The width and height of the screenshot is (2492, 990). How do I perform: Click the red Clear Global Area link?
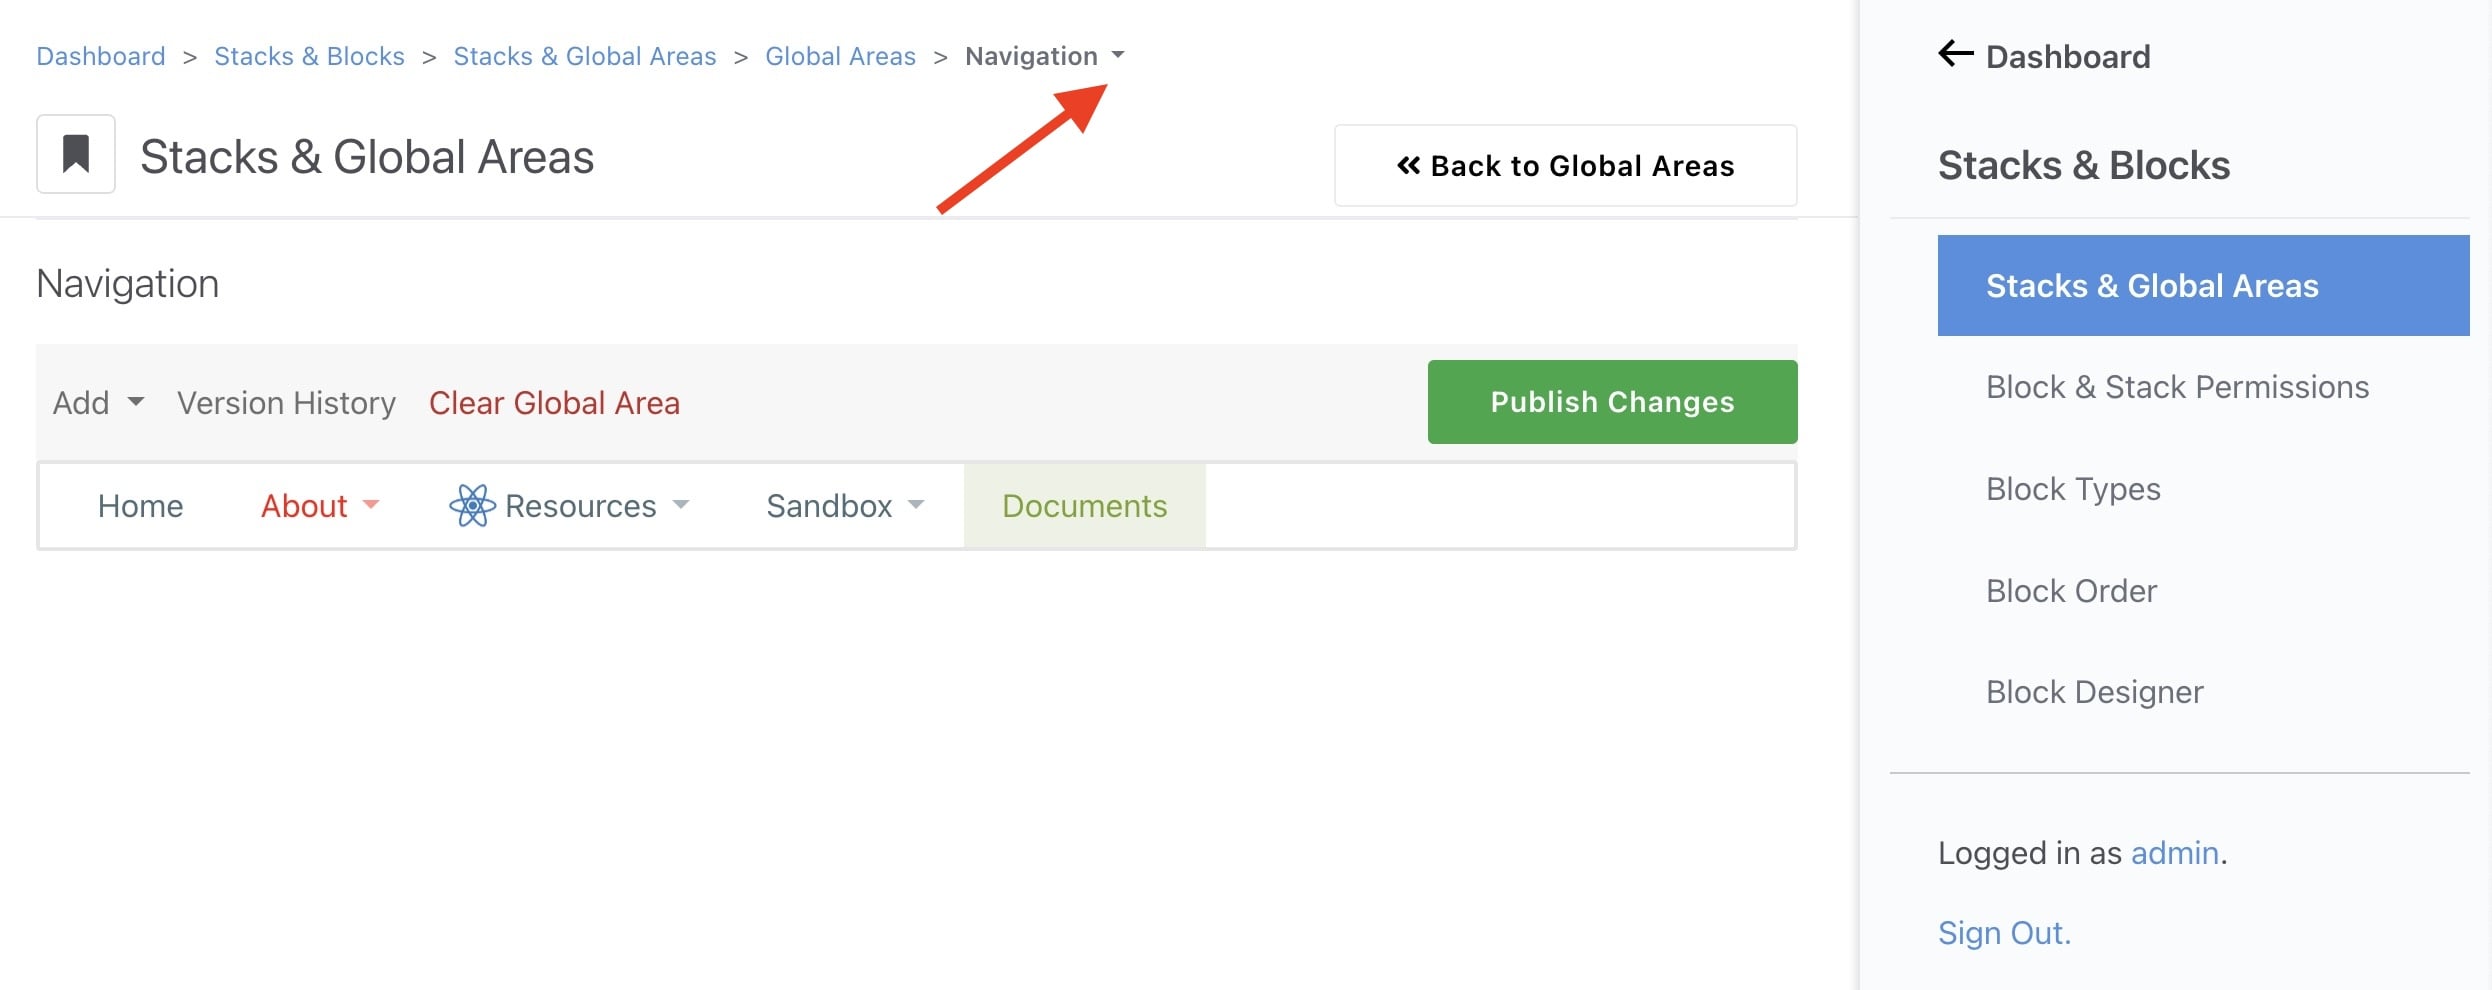(554, 403)
